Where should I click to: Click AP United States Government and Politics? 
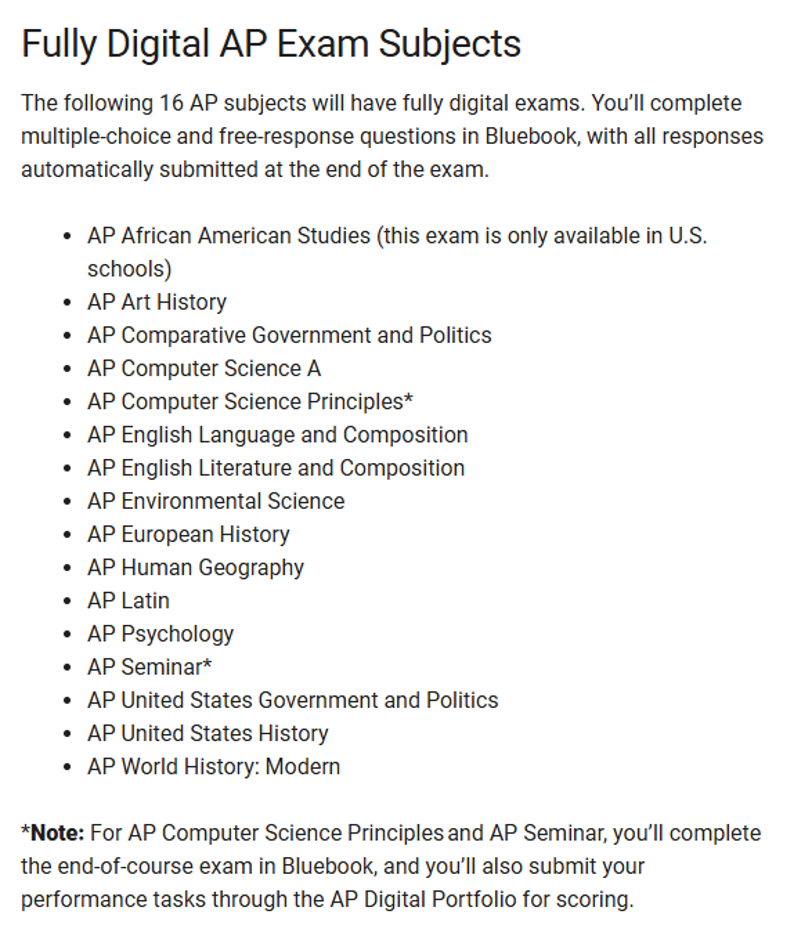coord(293,700)
